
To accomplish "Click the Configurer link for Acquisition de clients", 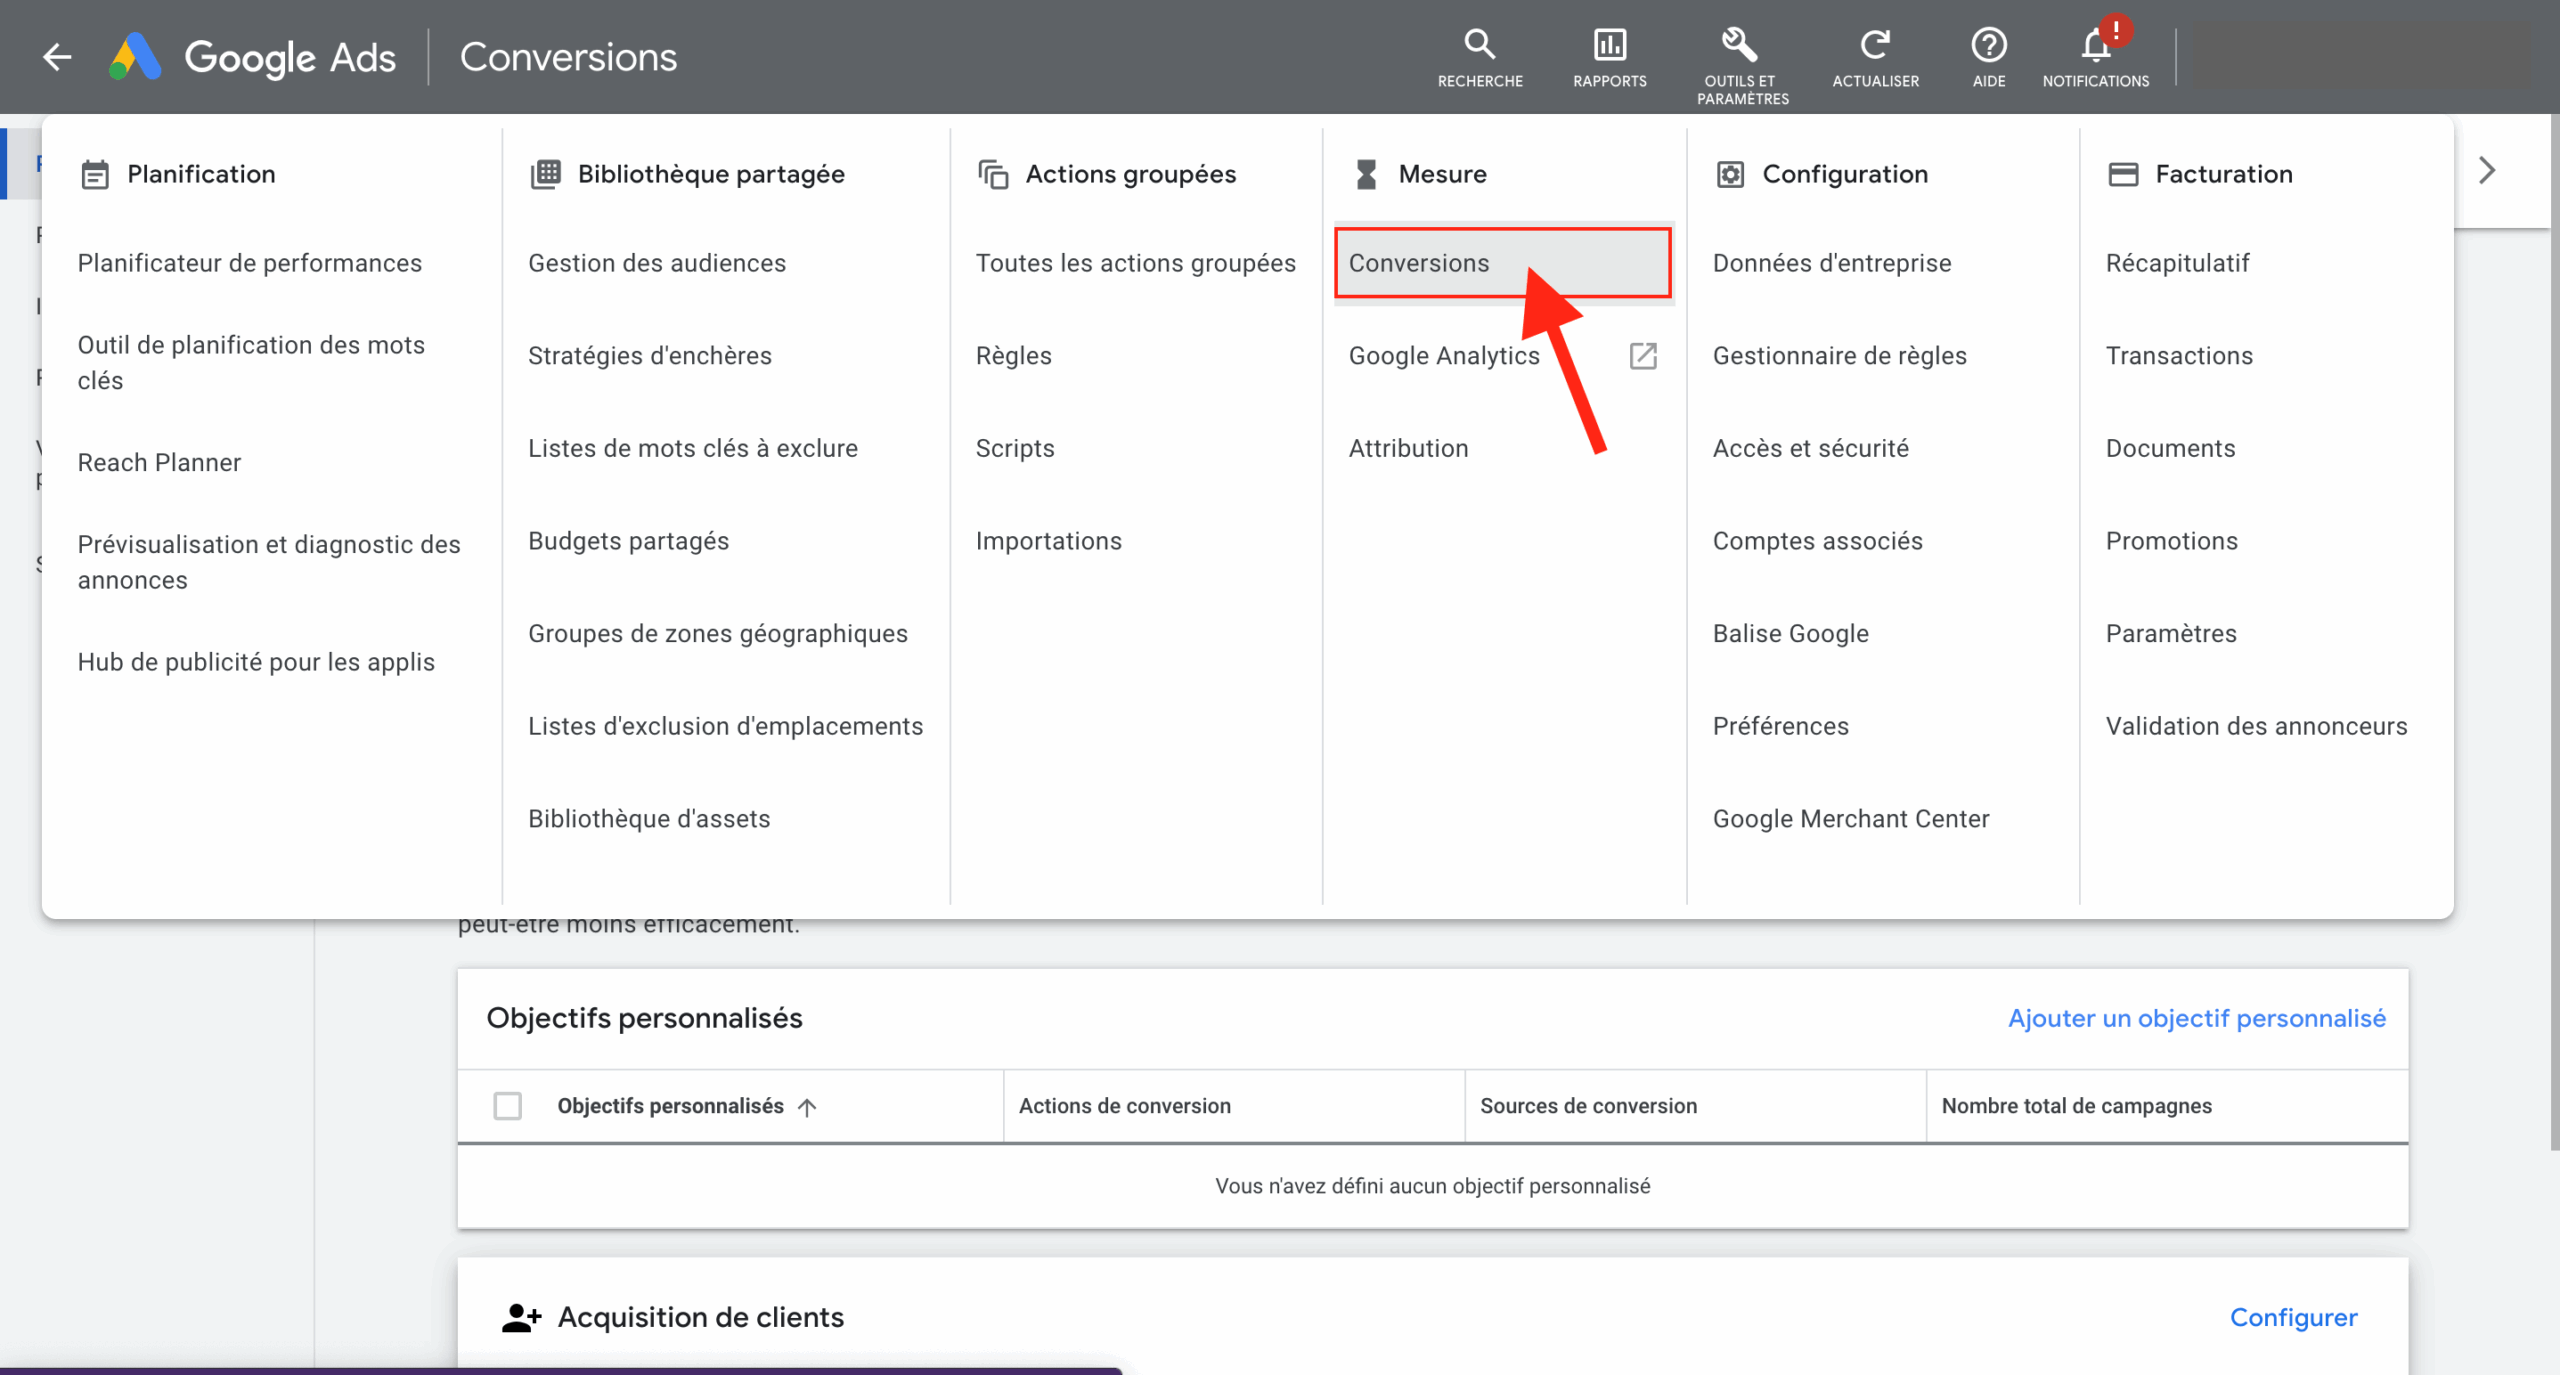I will coord(2293,1317).
